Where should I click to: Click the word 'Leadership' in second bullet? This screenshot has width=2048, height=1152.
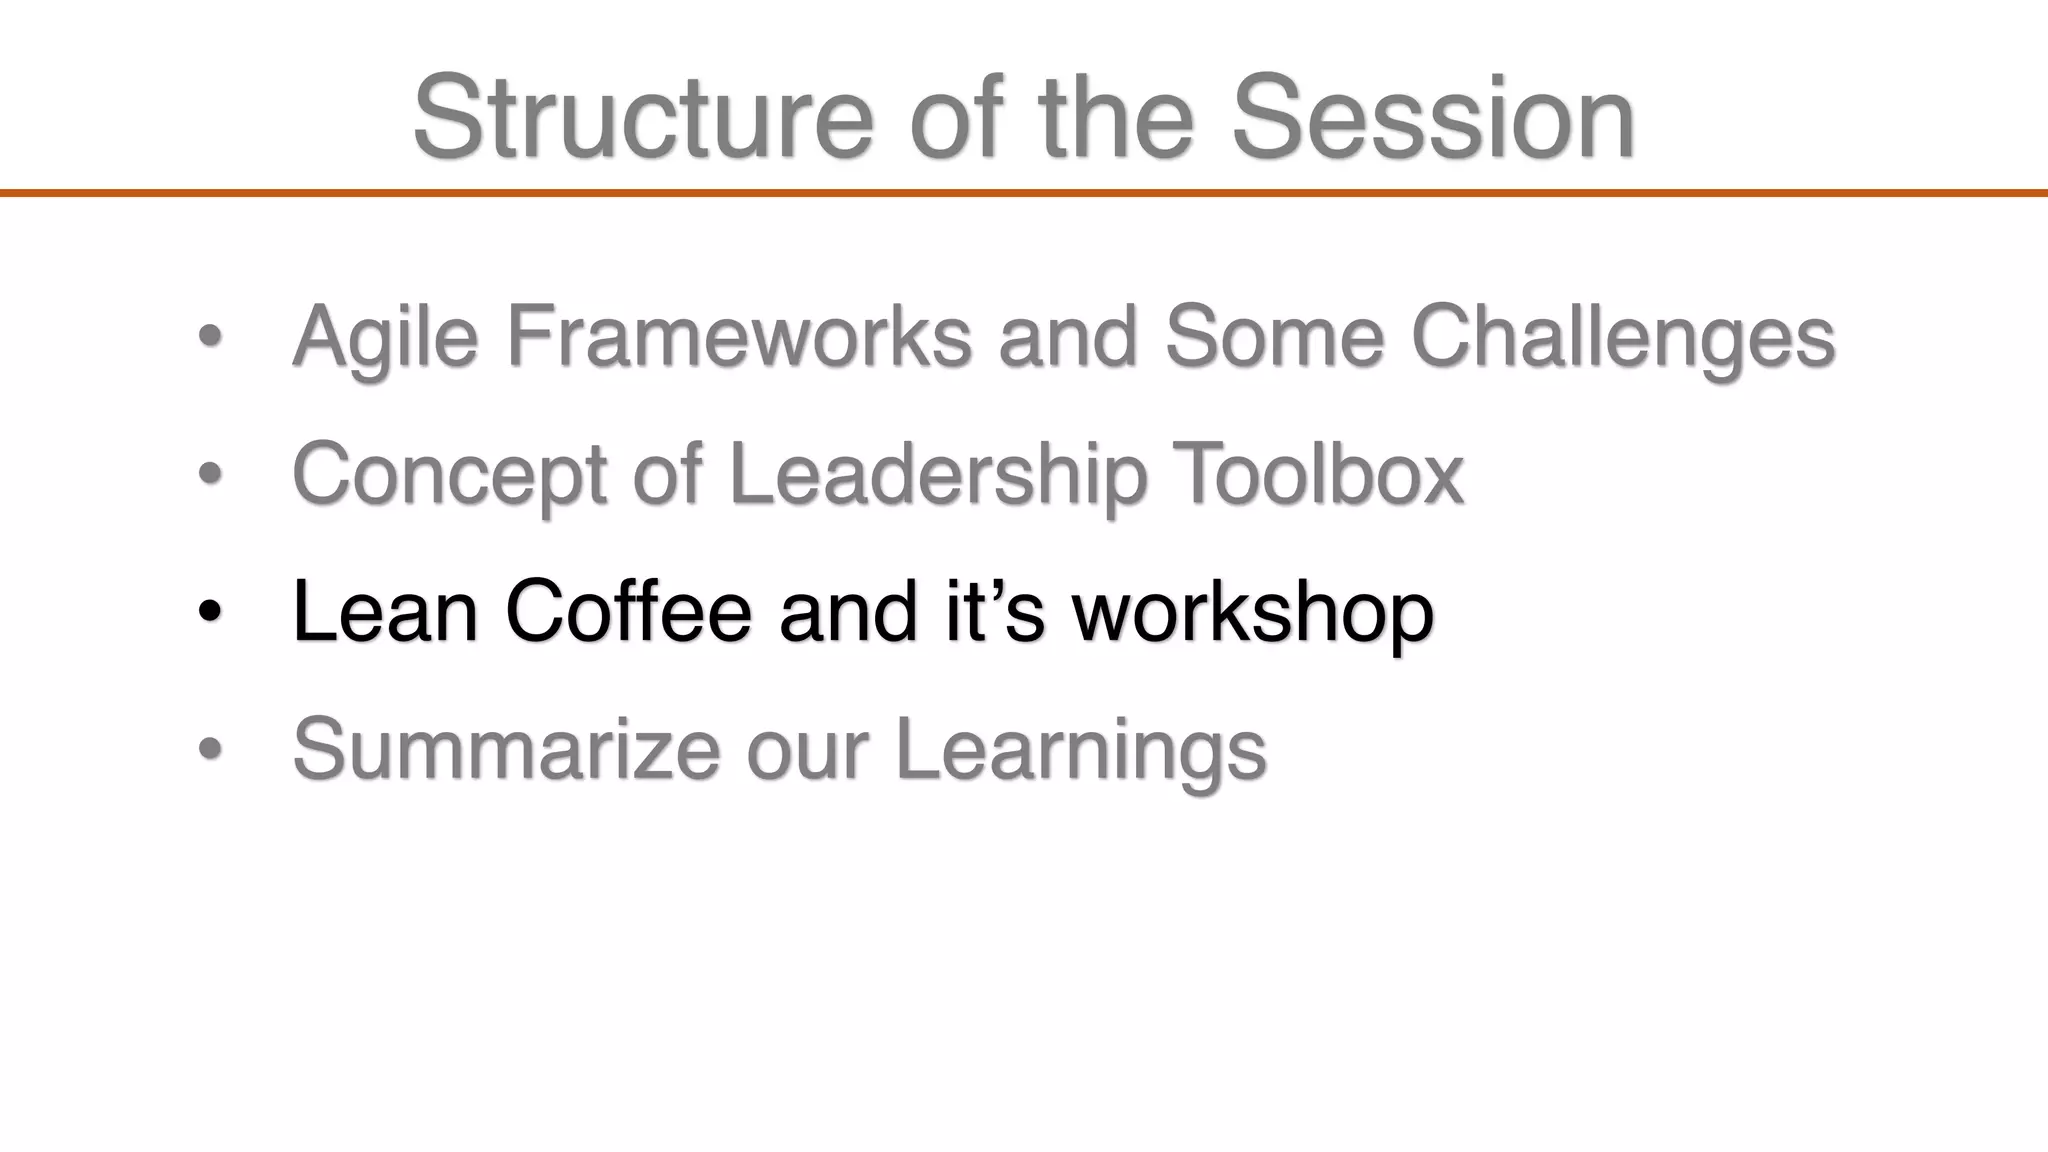938,475
